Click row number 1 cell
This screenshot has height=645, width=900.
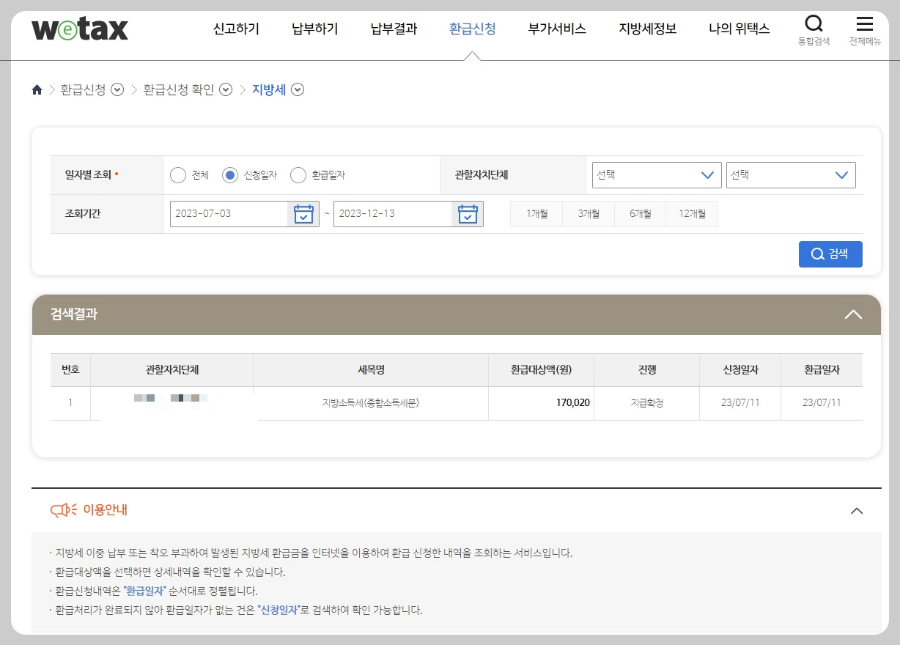tap(71, 403)
